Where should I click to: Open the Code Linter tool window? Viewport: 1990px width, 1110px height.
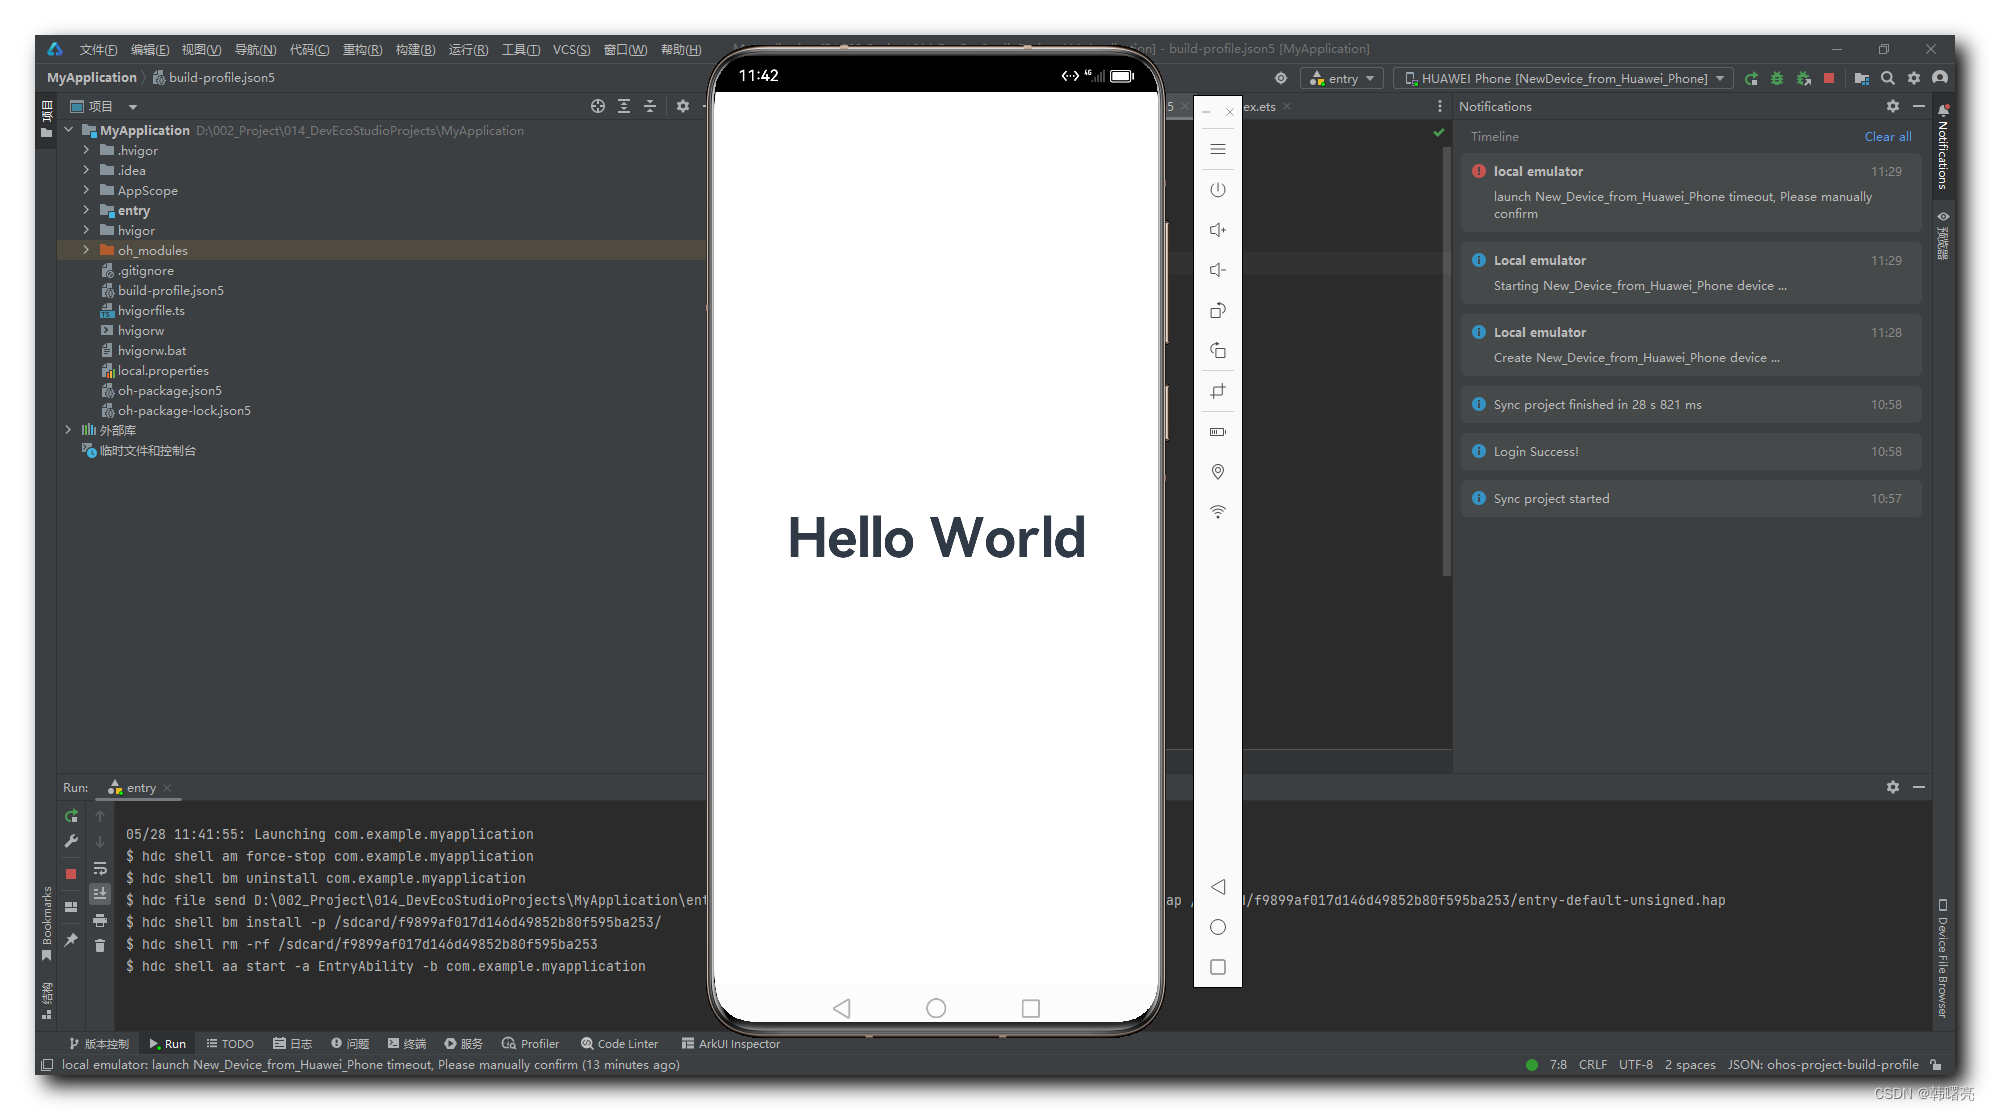pos(619,1043)
